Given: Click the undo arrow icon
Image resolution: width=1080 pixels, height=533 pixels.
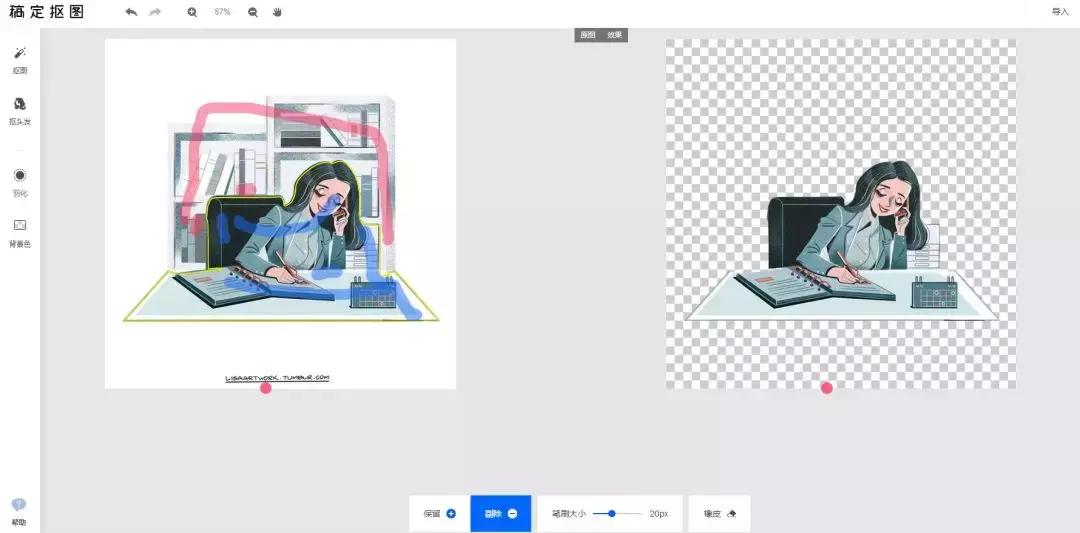Looking at the screenshot, I should [131, 12].
